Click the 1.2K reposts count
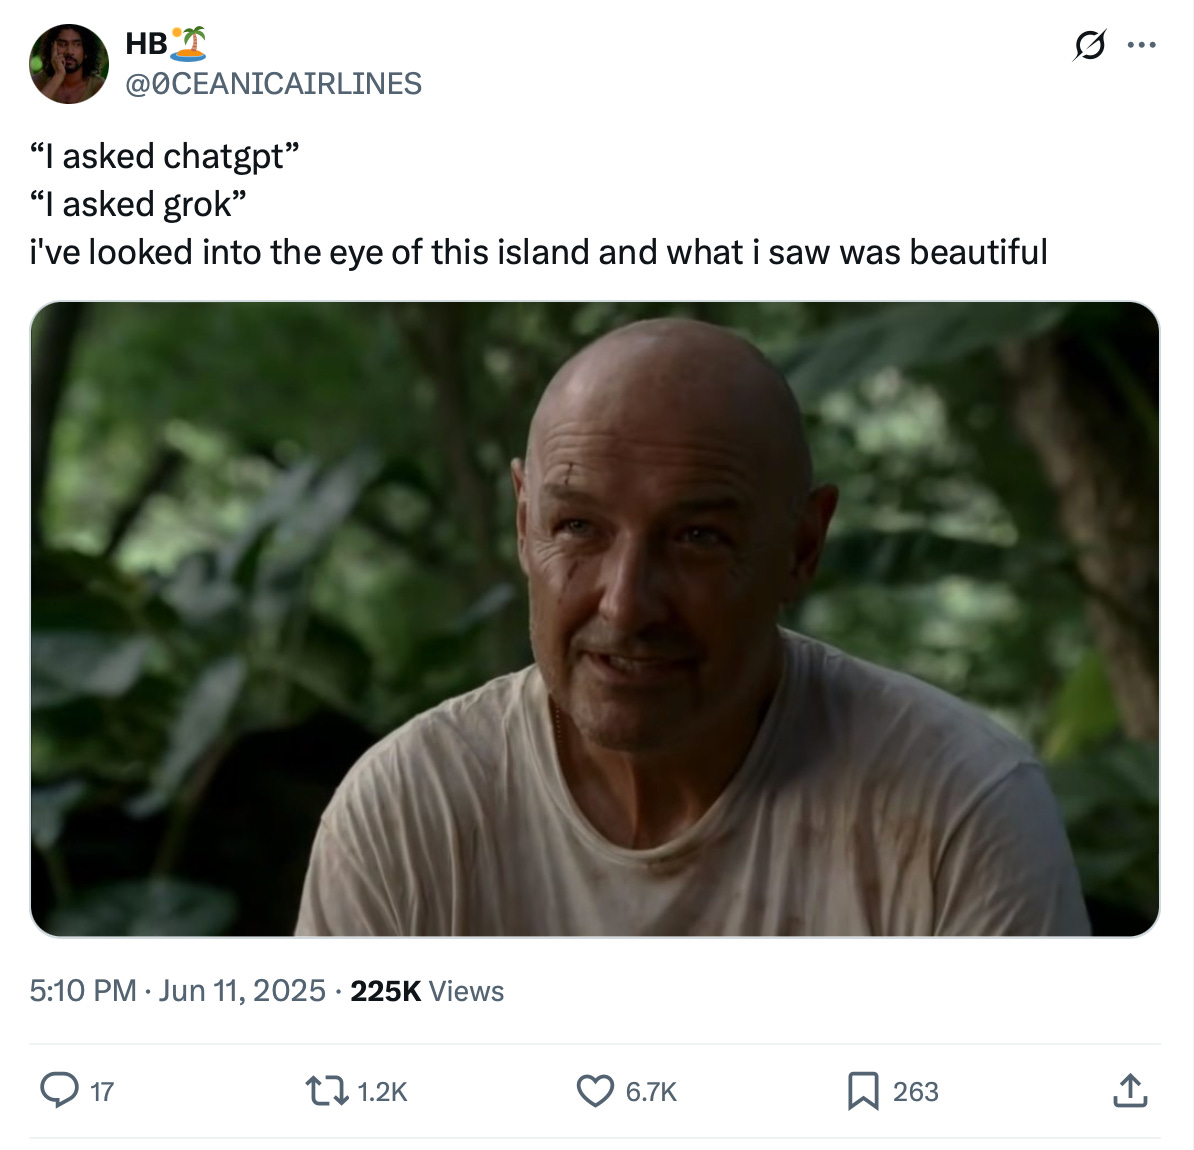Viewport: 1194px width, 1150px height. pyautogui.click(x=382, y=1091)
